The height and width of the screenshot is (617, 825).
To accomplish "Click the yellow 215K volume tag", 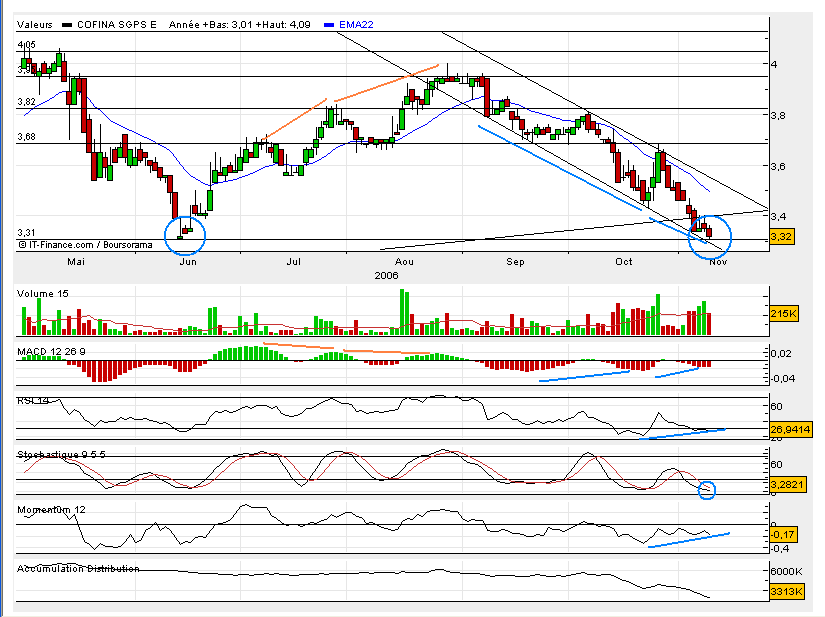I will [784, 314].
